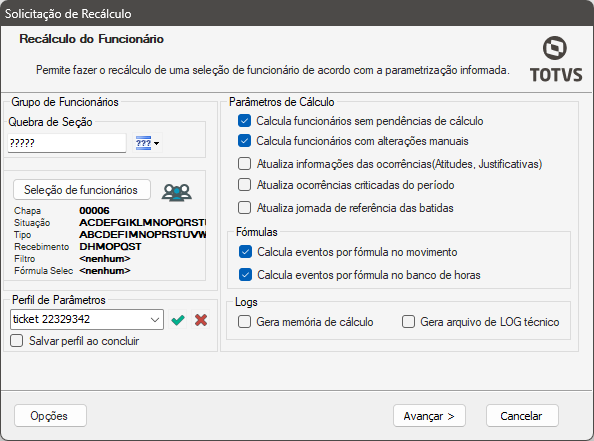Click the TOTVS logo
594x441 pixels.
[x=556, y=59]
